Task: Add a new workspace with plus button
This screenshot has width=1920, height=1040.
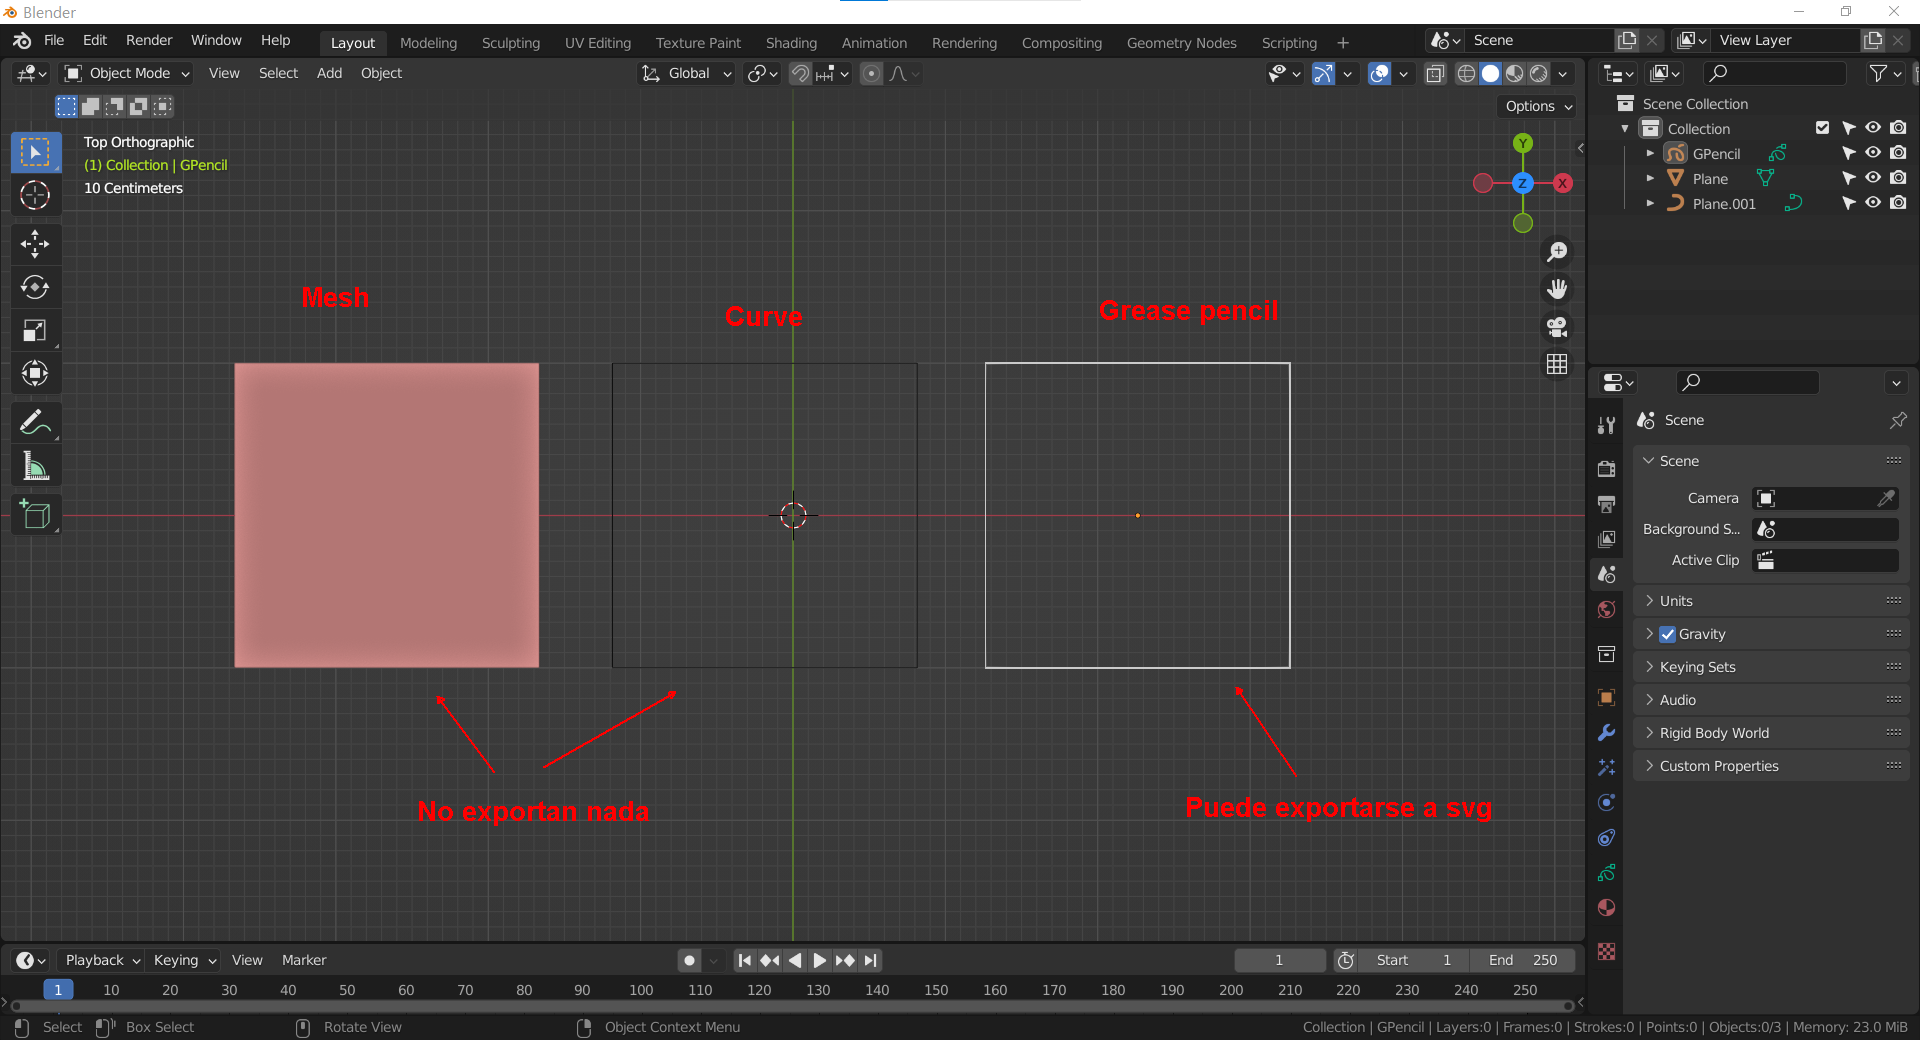Action: click(x=1343, y=43)
